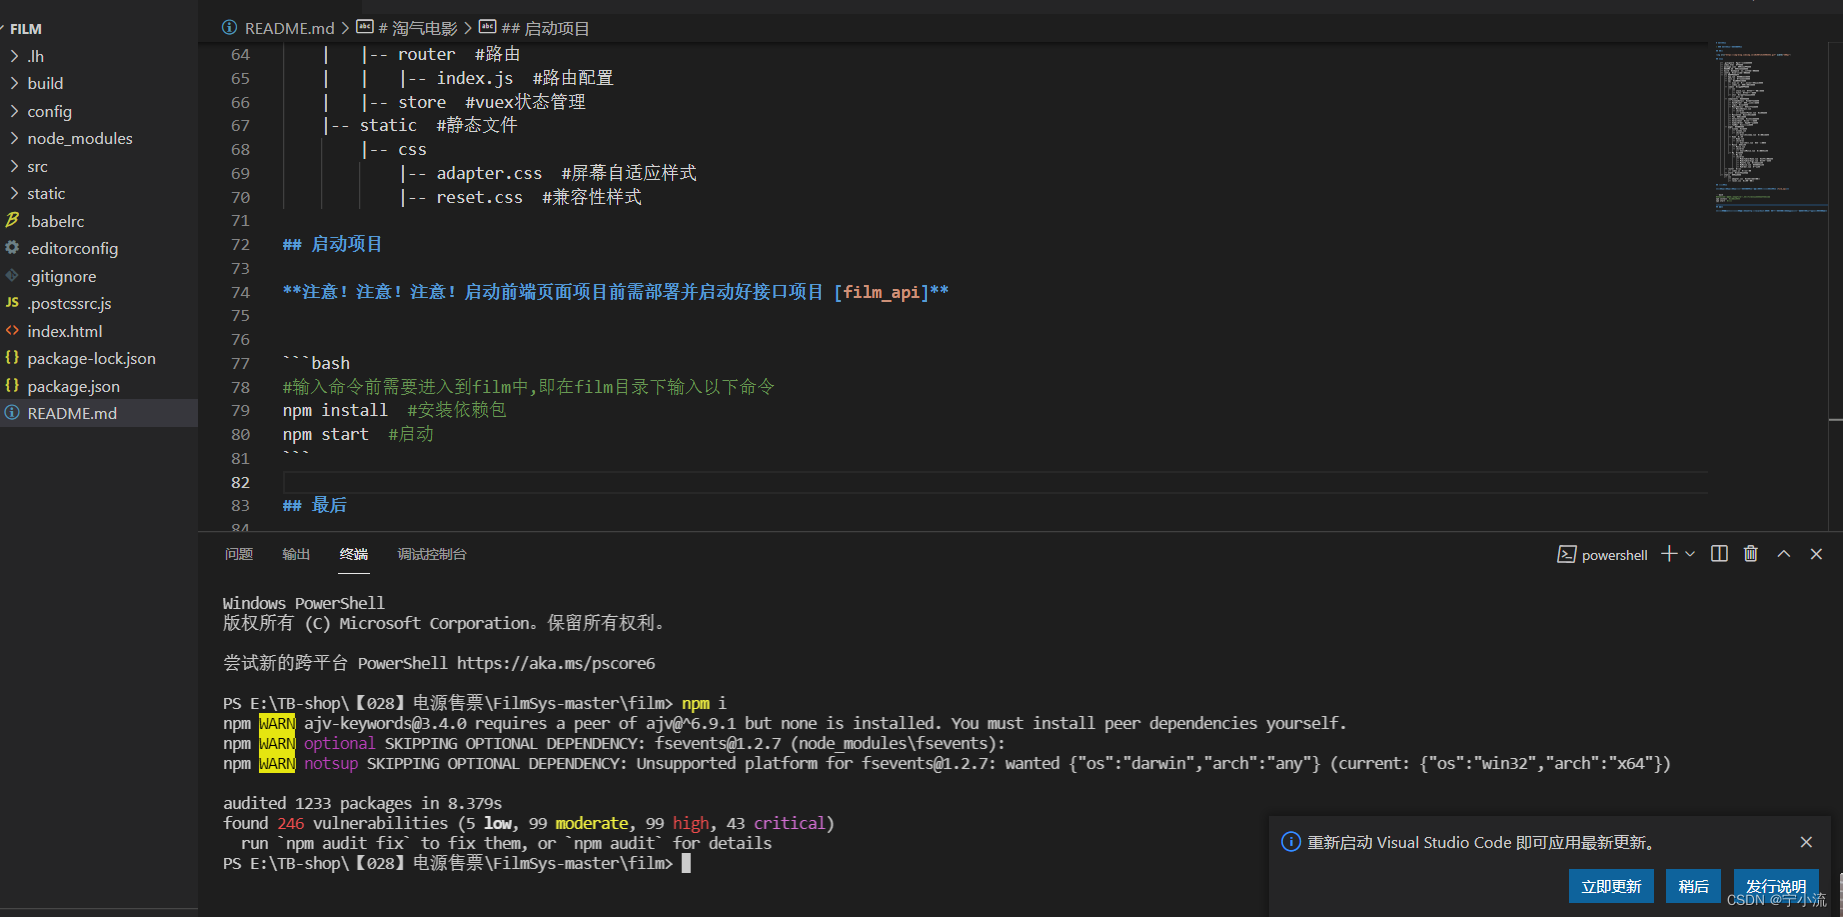1843x917 pixels.
Task: Click the npm start line 80
Action: click(358, 434)
